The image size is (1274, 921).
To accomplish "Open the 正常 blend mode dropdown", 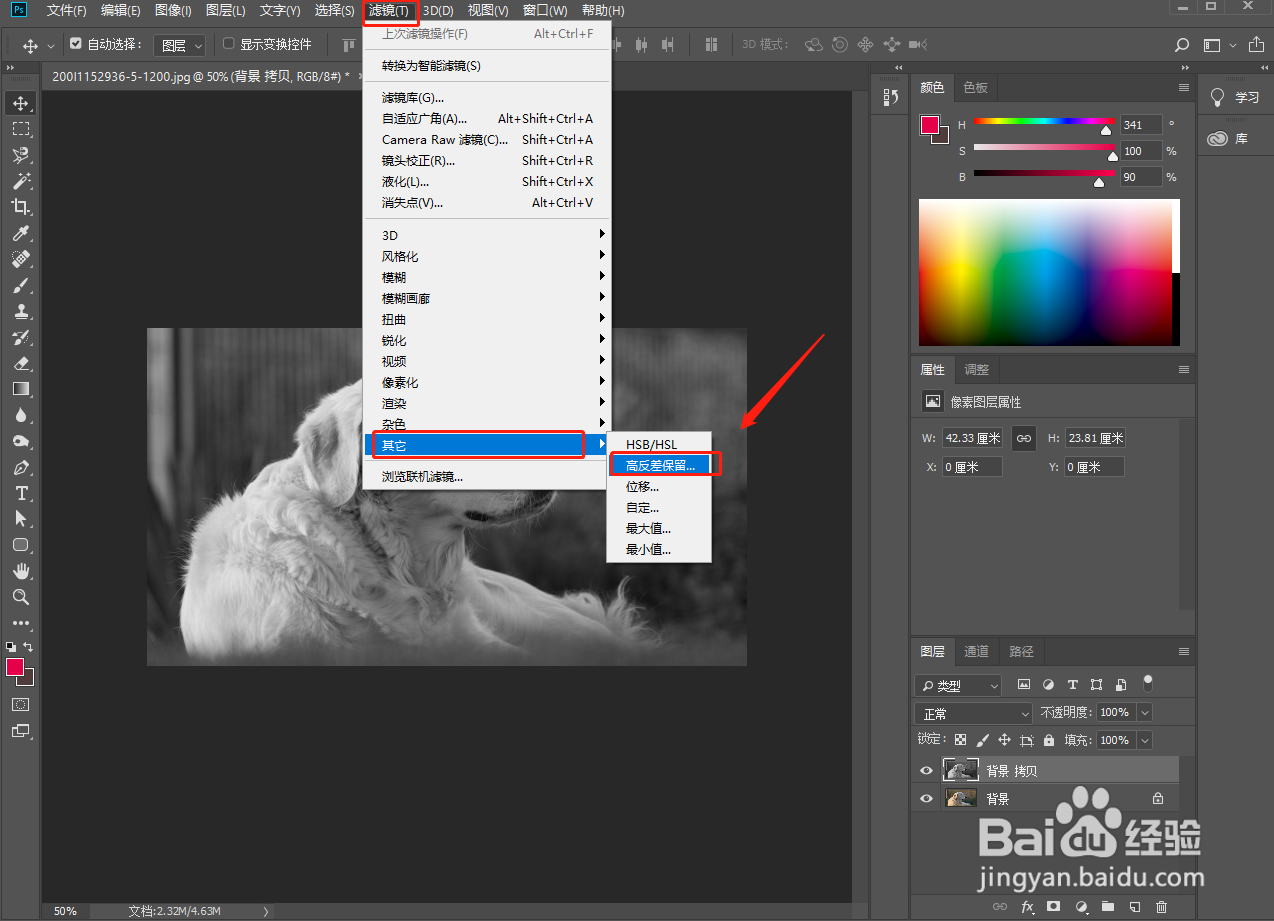I will click(x=973, y=713).
